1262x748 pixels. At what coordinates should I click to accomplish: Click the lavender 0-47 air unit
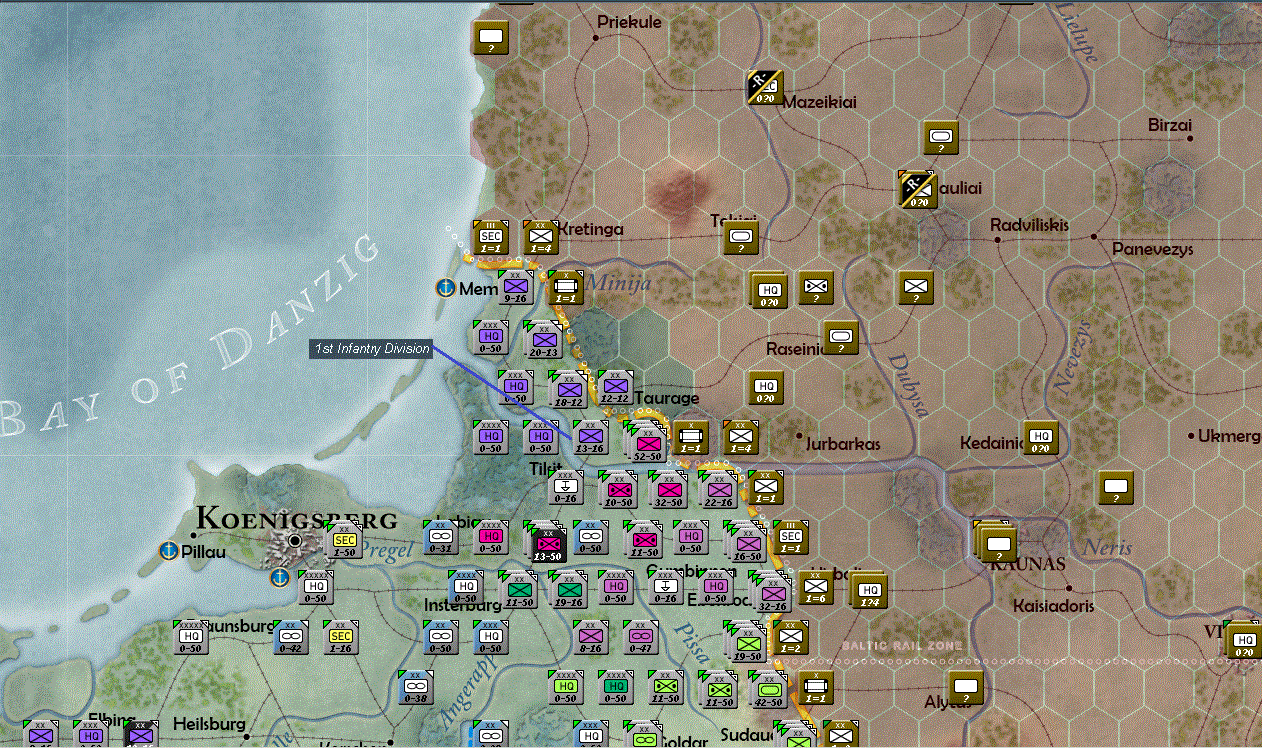tap(641, 638)
